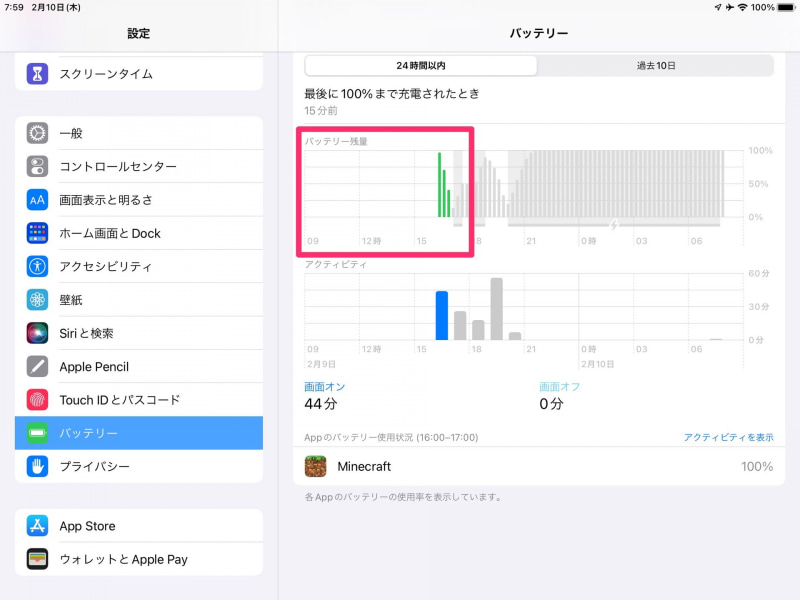Tap the Apple Pencil icon
The height and width of the screenshot is (600, 800).
click(37, 366)
